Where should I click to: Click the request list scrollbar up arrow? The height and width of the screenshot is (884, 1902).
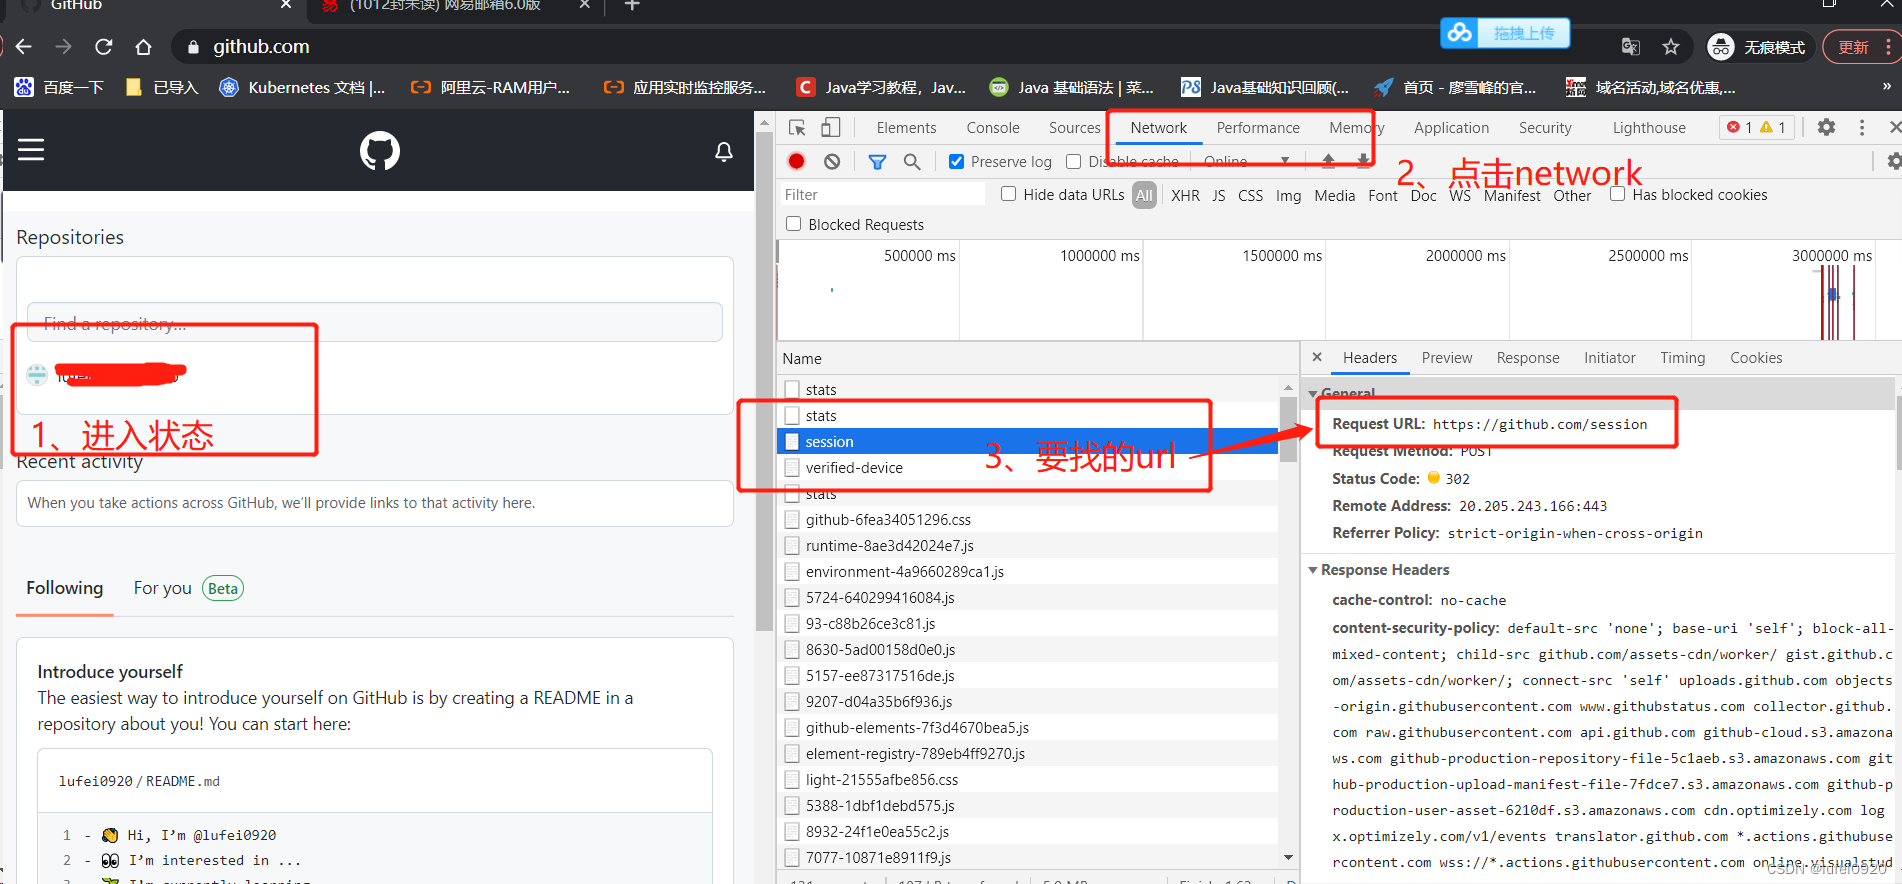tap(1288, 387)
